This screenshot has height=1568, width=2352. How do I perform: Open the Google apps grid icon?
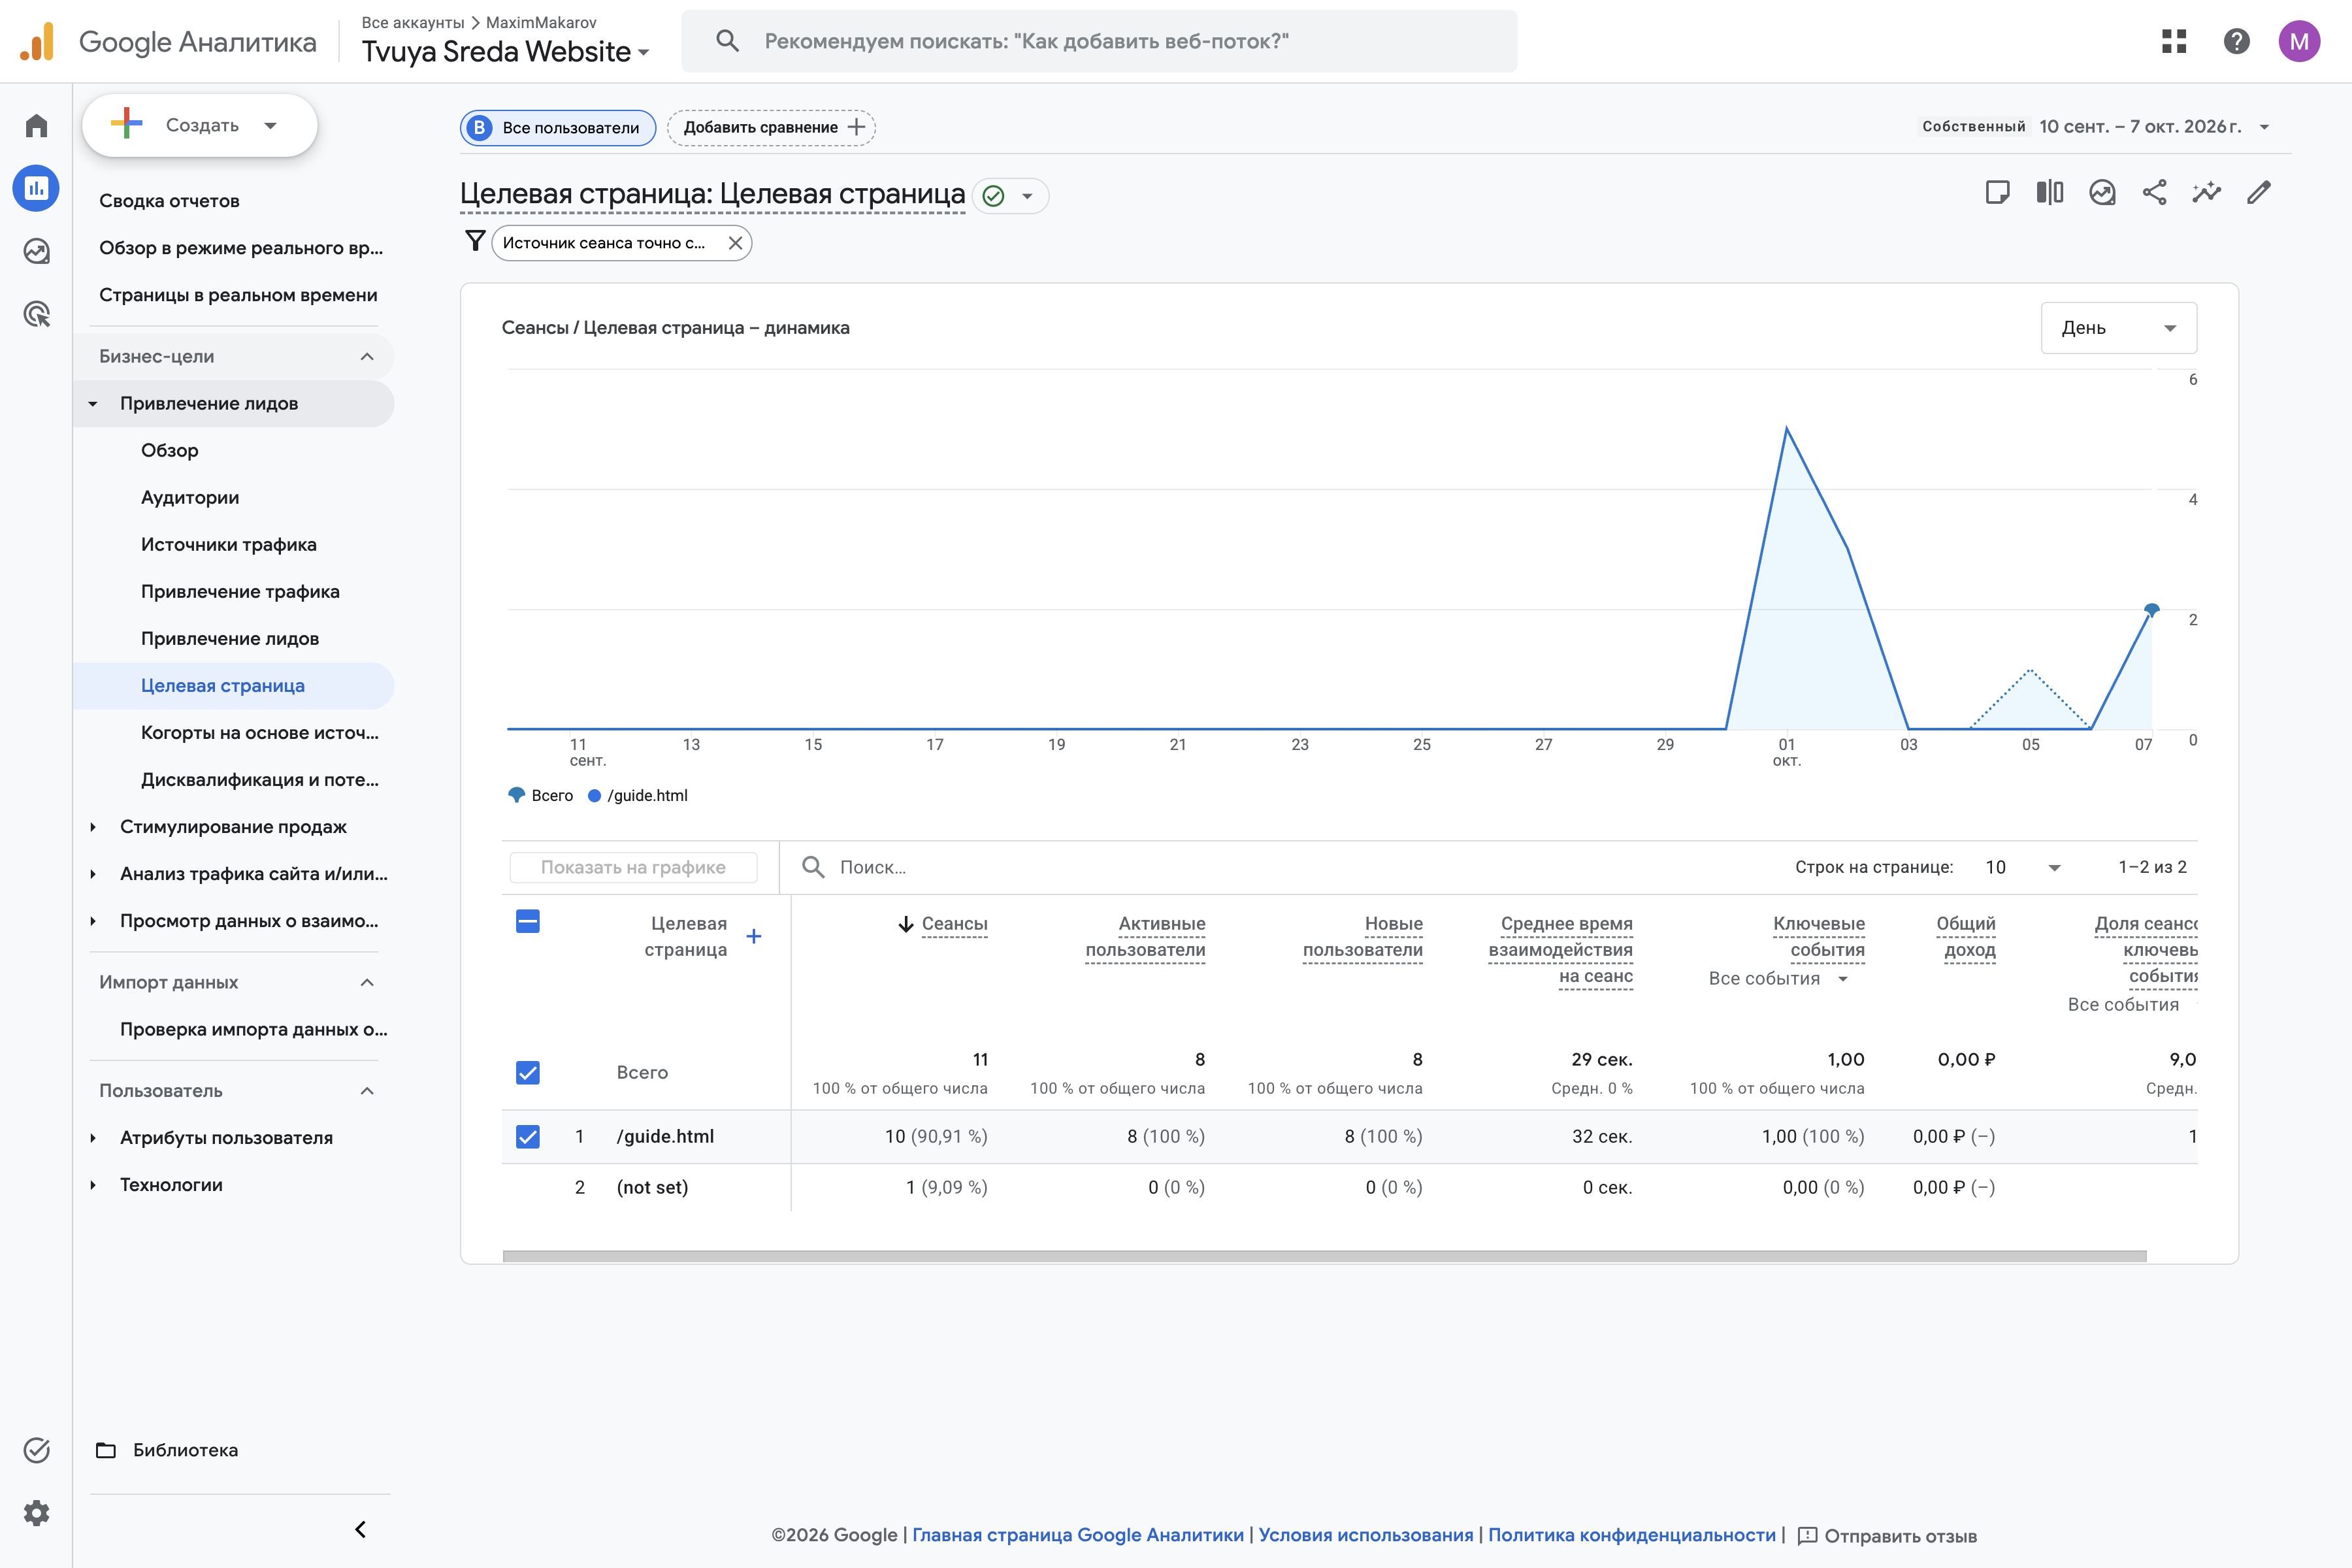pos(2174,41)
